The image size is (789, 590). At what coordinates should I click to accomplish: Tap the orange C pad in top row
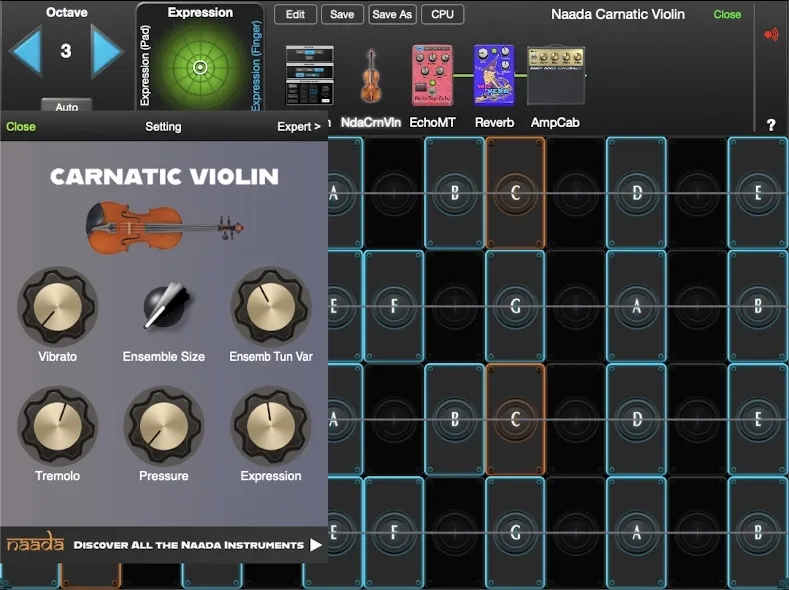coord(515,193)
